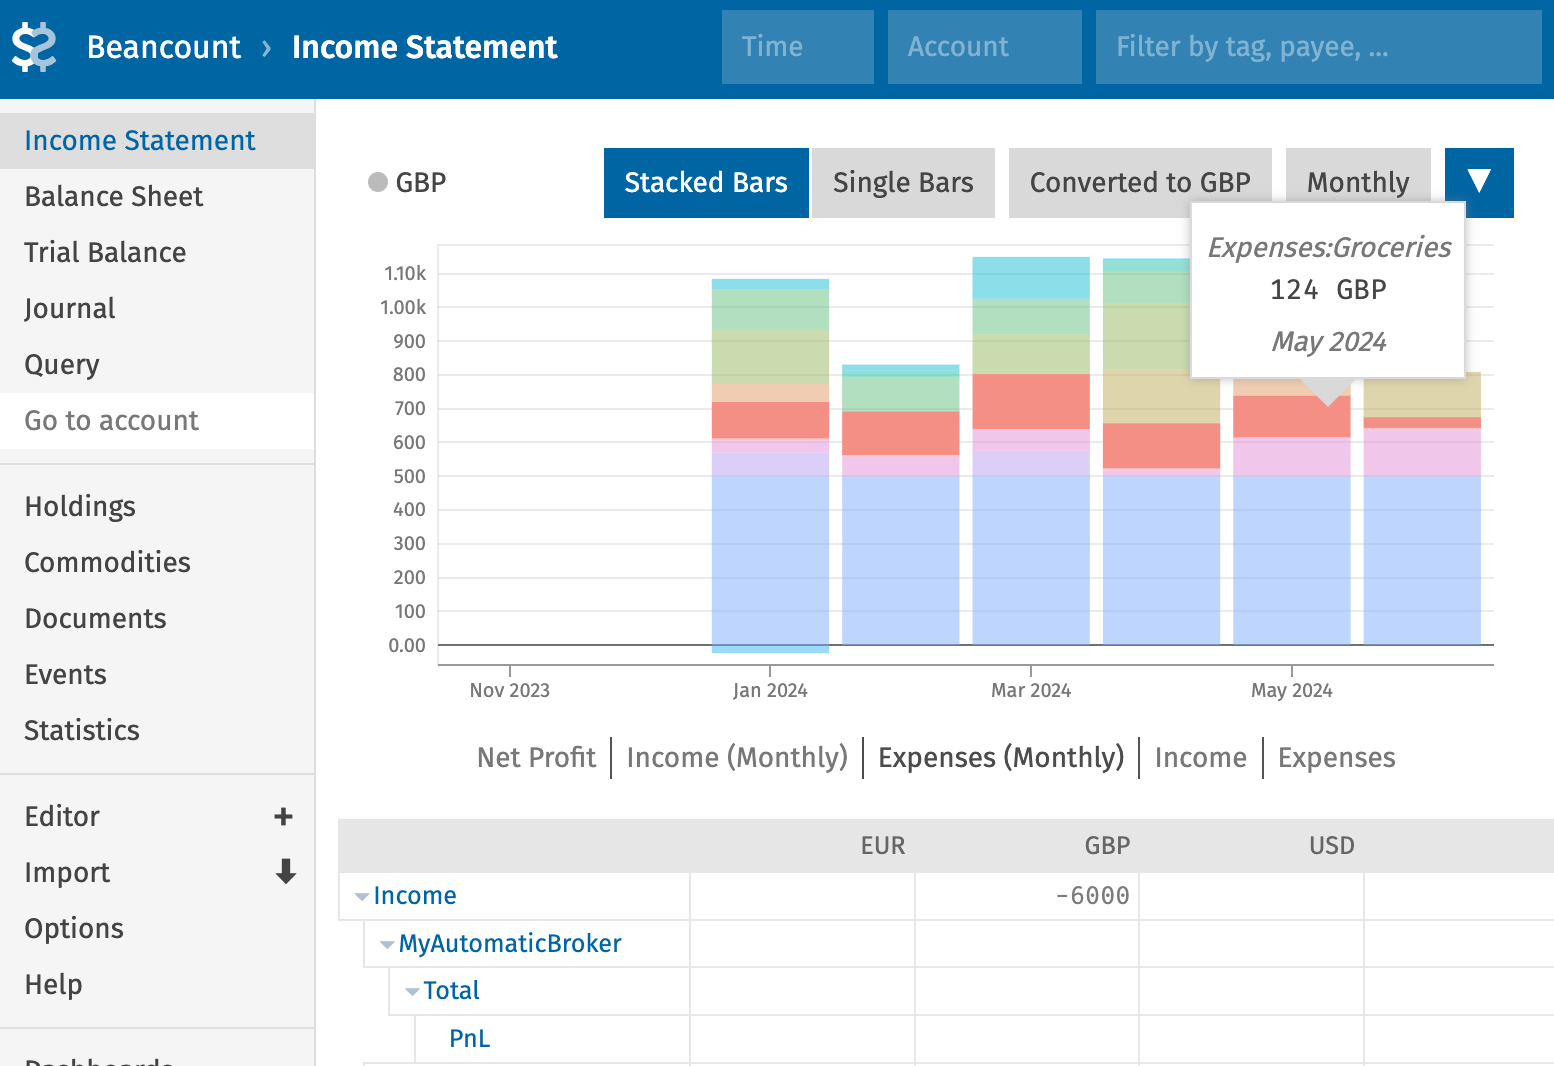Open the Income account link
Image resolution: width=1554 pixels, height=1066 pixels.
pyautogui.click(x=415, y=896)
